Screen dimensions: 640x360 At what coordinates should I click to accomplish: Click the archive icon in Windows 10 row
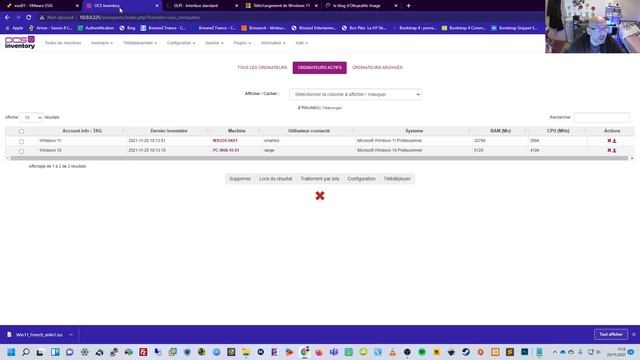[614, 150]
